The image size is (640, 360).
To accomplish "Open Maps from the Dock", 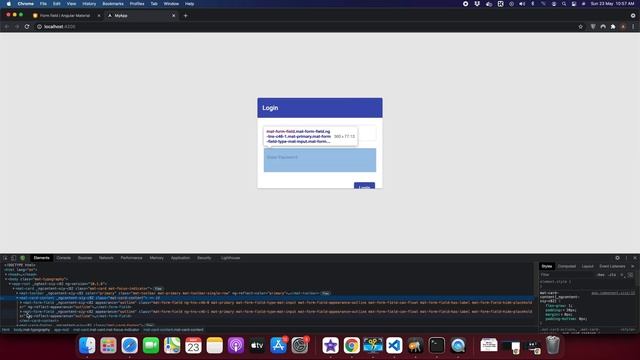I will pyautogui.click(x=172, y=346).
